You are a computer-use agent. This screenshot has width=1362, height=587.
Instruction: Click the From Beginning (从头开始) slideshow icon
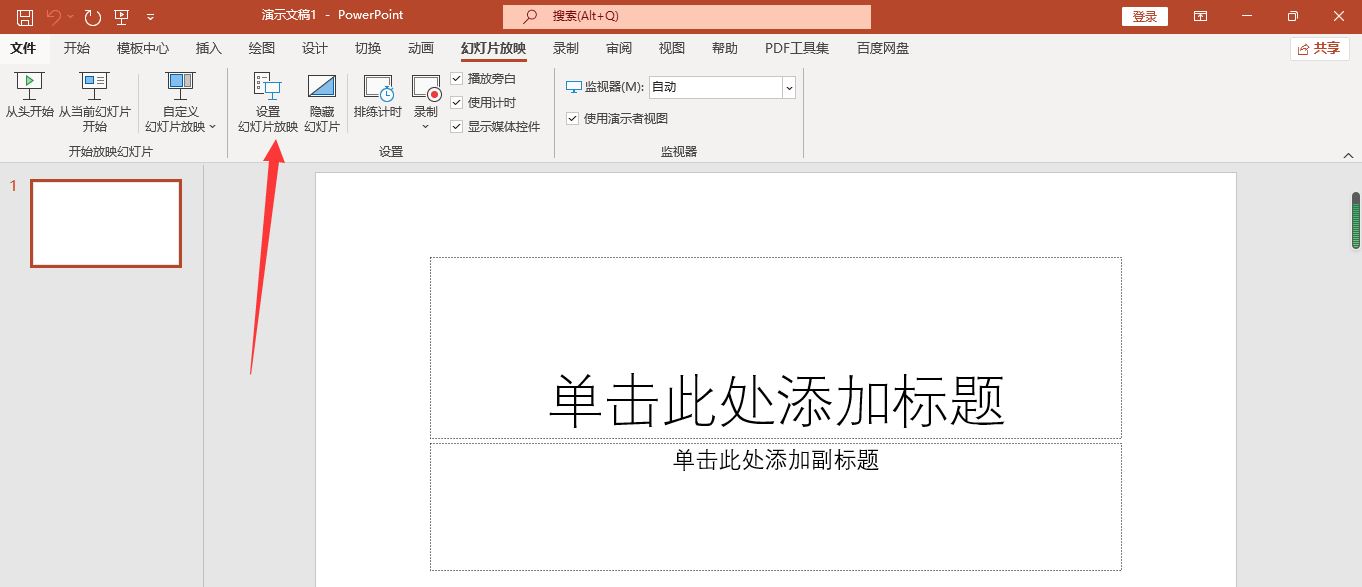[x=29, y=86]
